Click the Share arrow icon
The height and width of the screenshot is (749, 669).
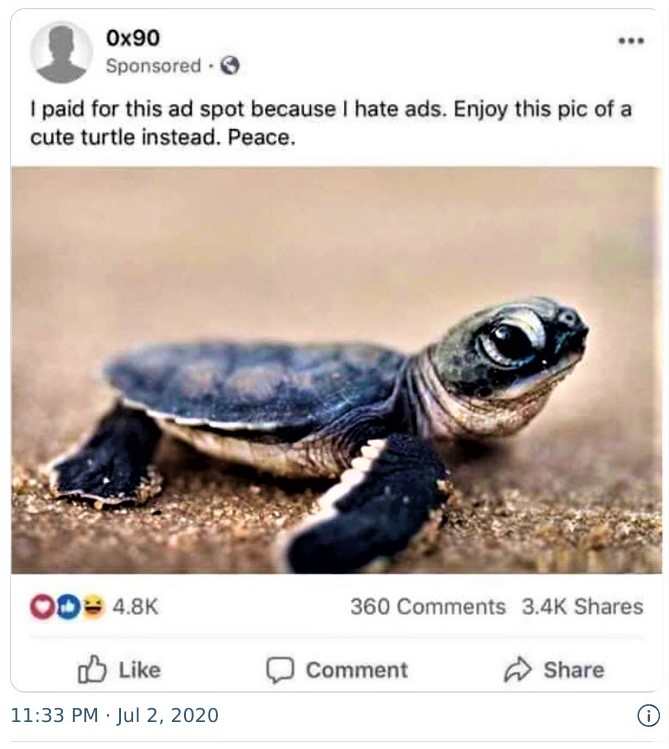click(x=516, y=669)
